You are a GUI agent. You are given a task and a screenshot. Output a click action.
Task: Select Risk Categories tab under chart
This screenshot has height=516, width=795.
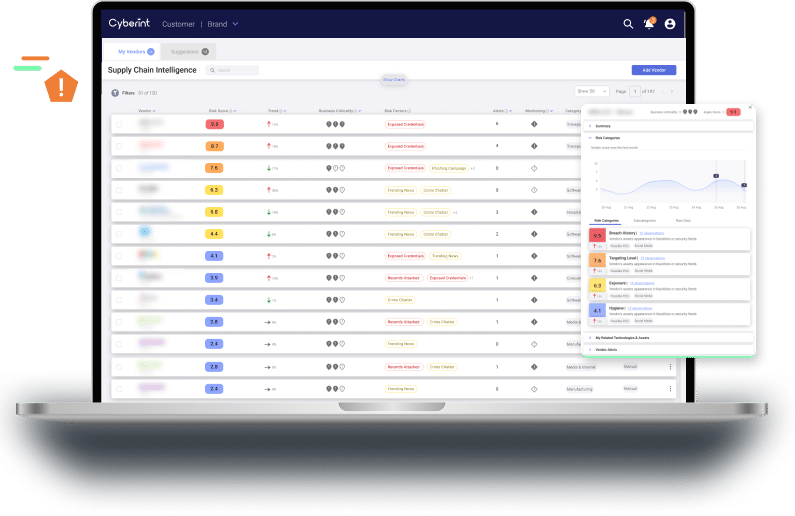(606, 221)
